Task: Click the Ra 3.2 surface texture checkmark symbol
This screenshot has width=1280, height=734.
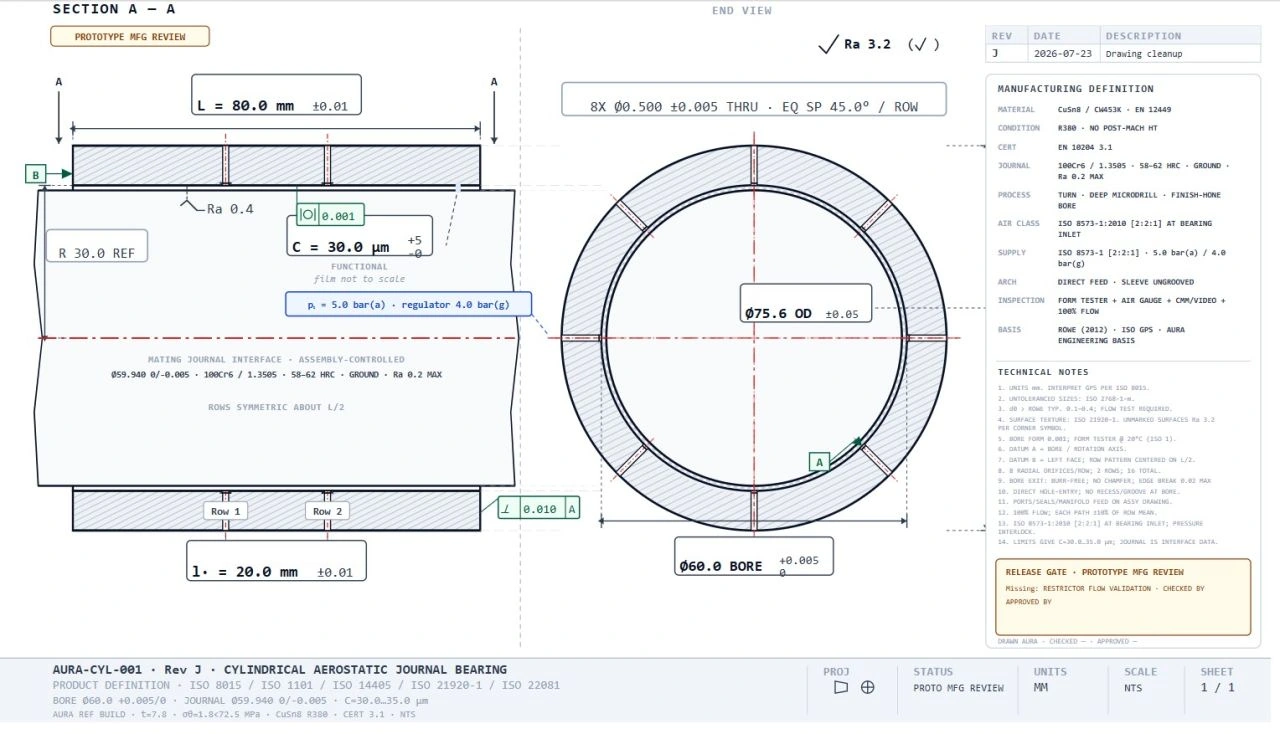Action: click(x=829, y=44)
